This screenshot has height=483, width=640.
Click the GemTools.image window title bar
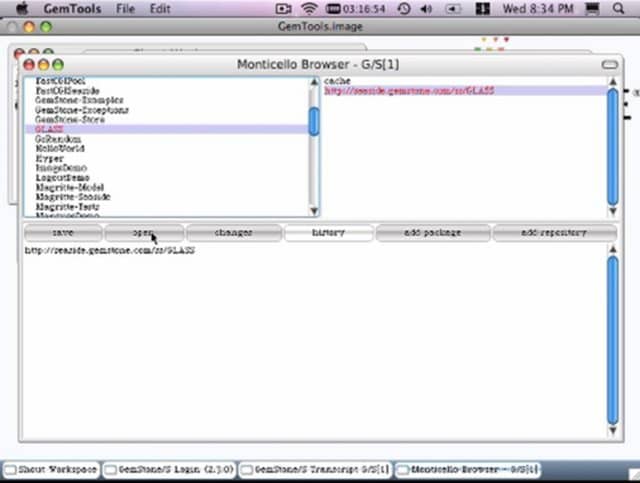320,27
